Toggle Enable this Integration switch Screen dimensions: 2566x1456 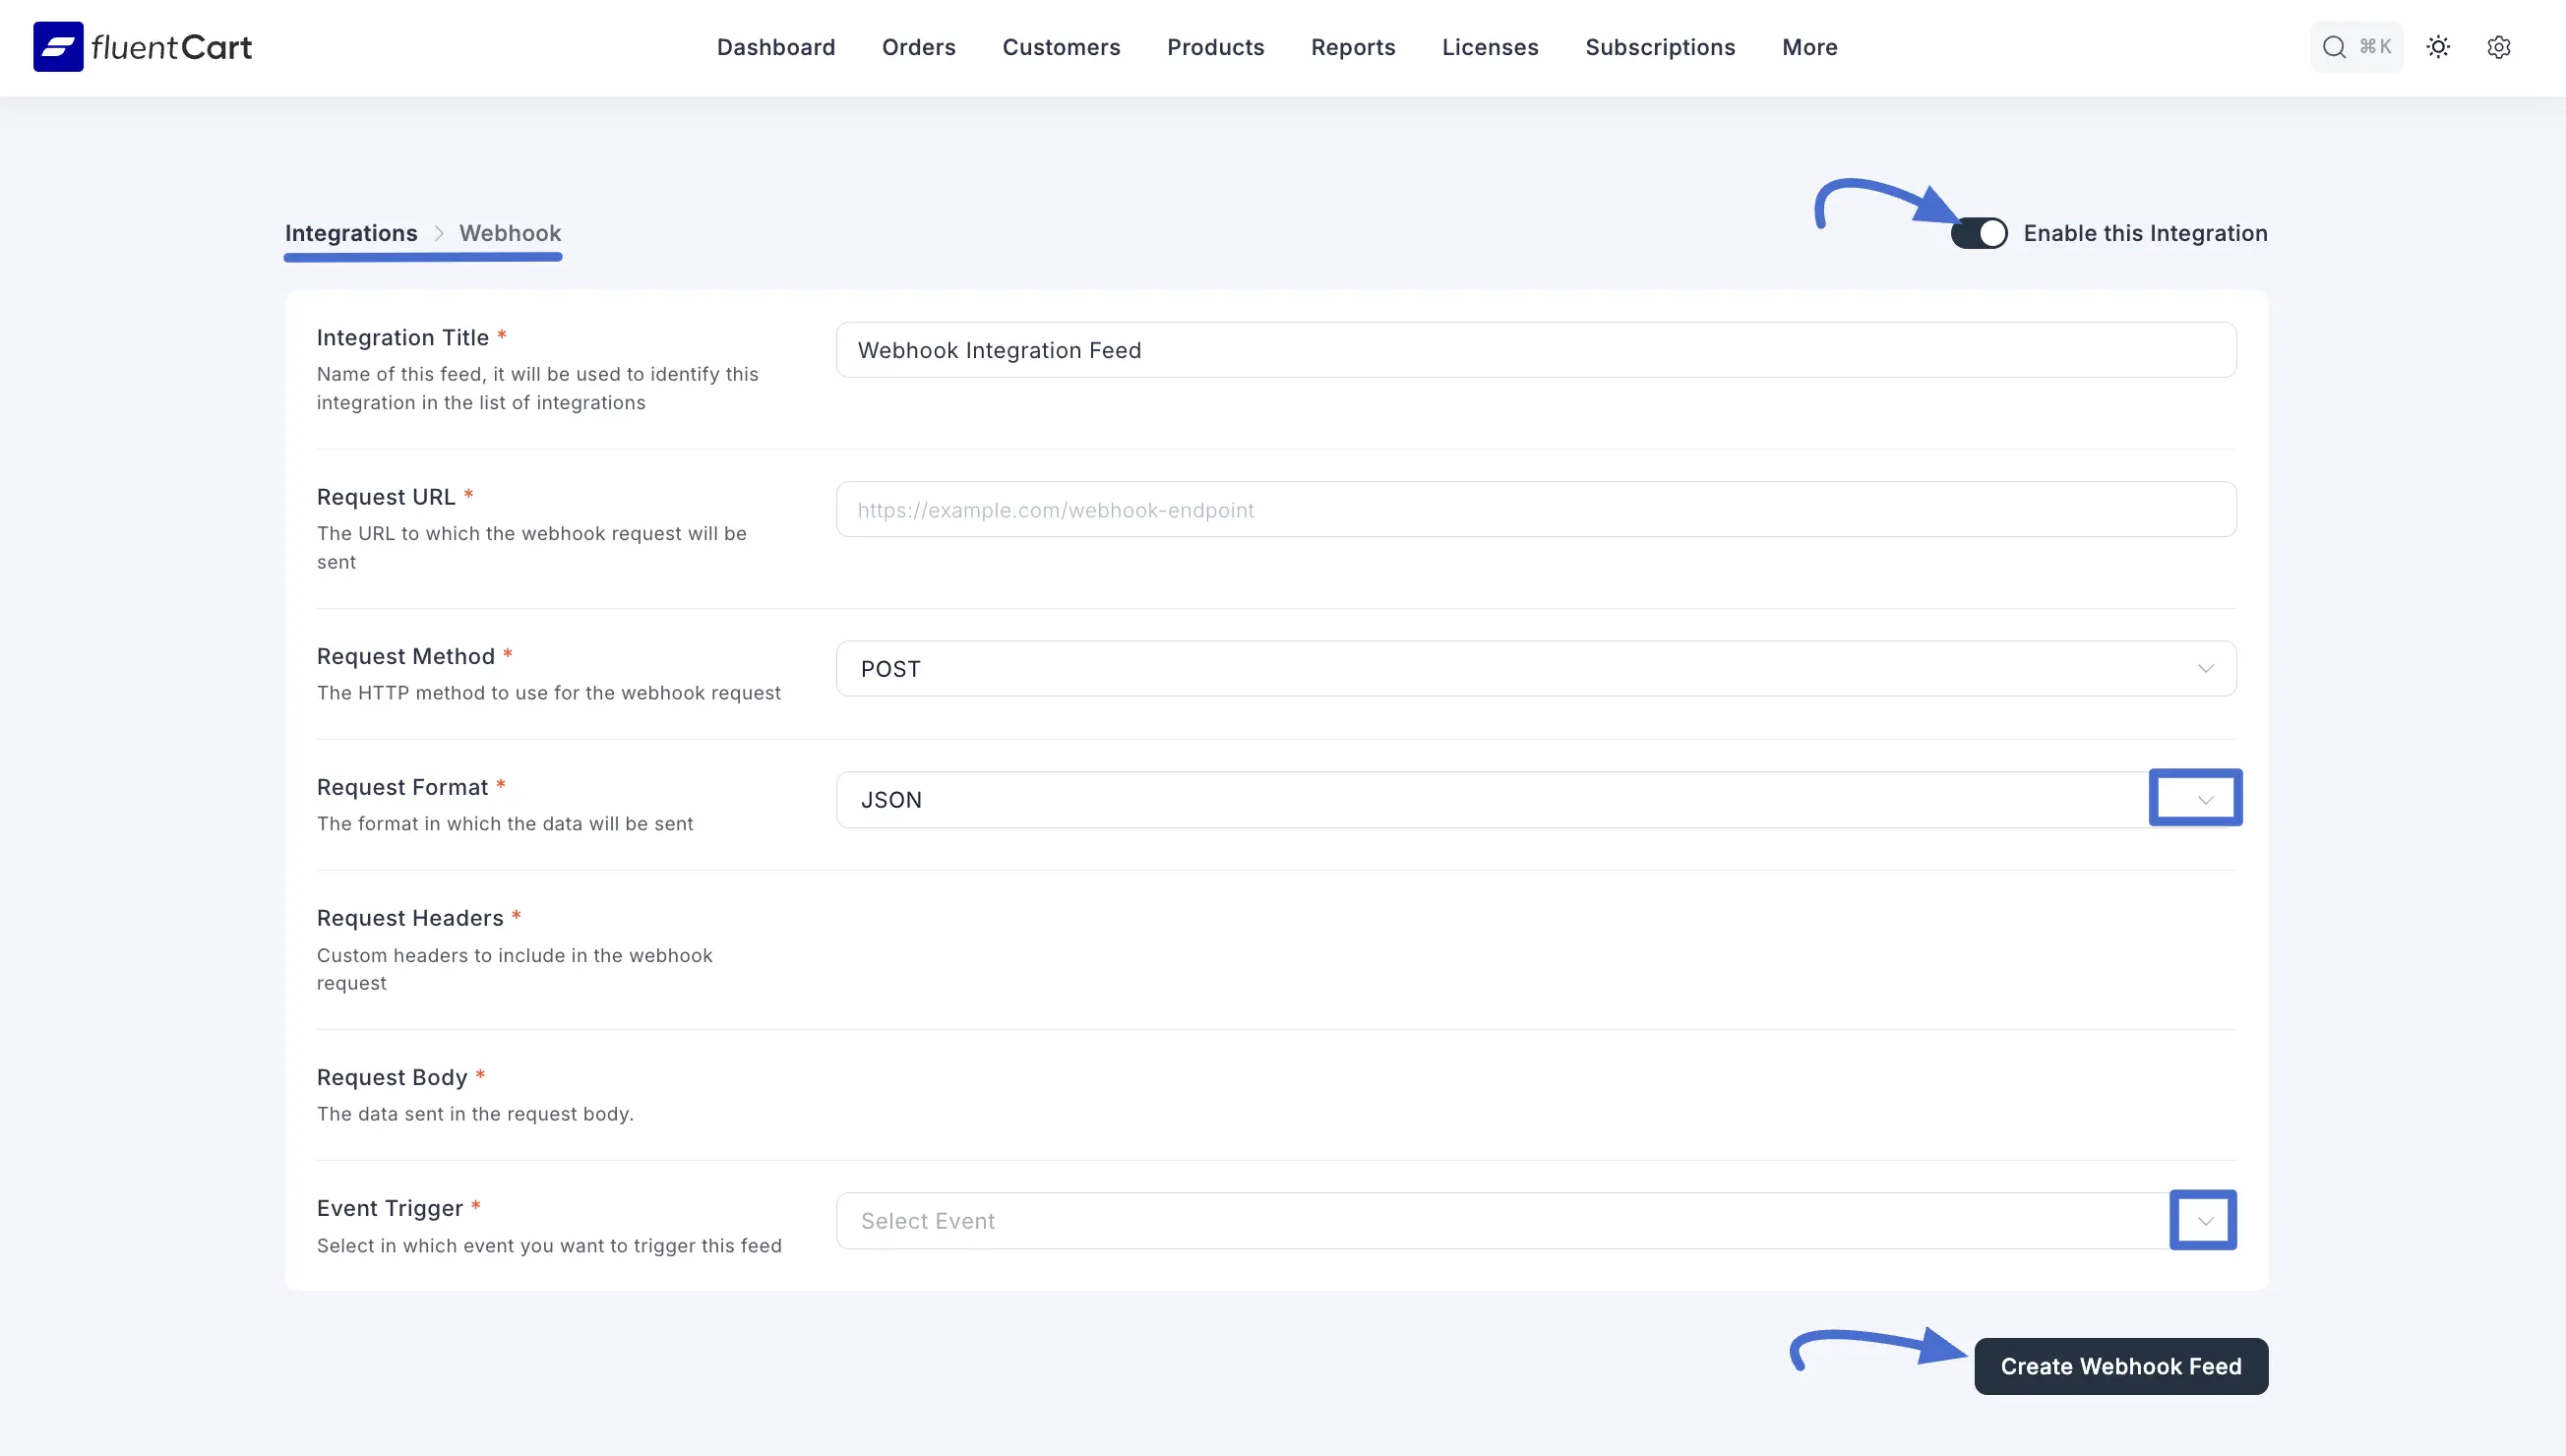[1978, 233]
